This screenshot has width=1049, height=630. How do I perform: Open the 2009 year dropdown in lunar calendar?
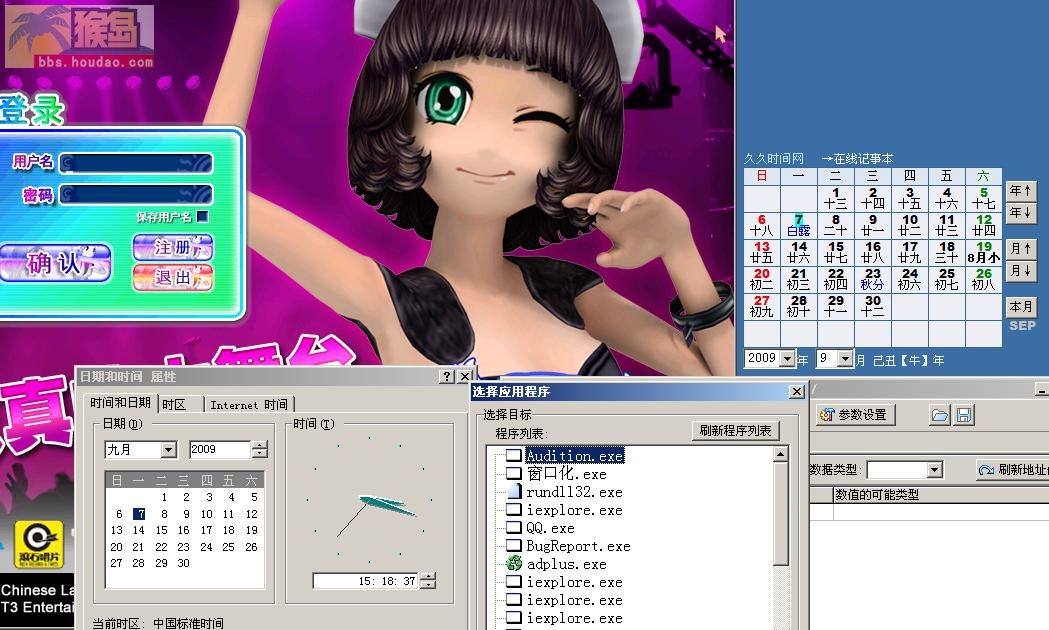pos(787,358)
